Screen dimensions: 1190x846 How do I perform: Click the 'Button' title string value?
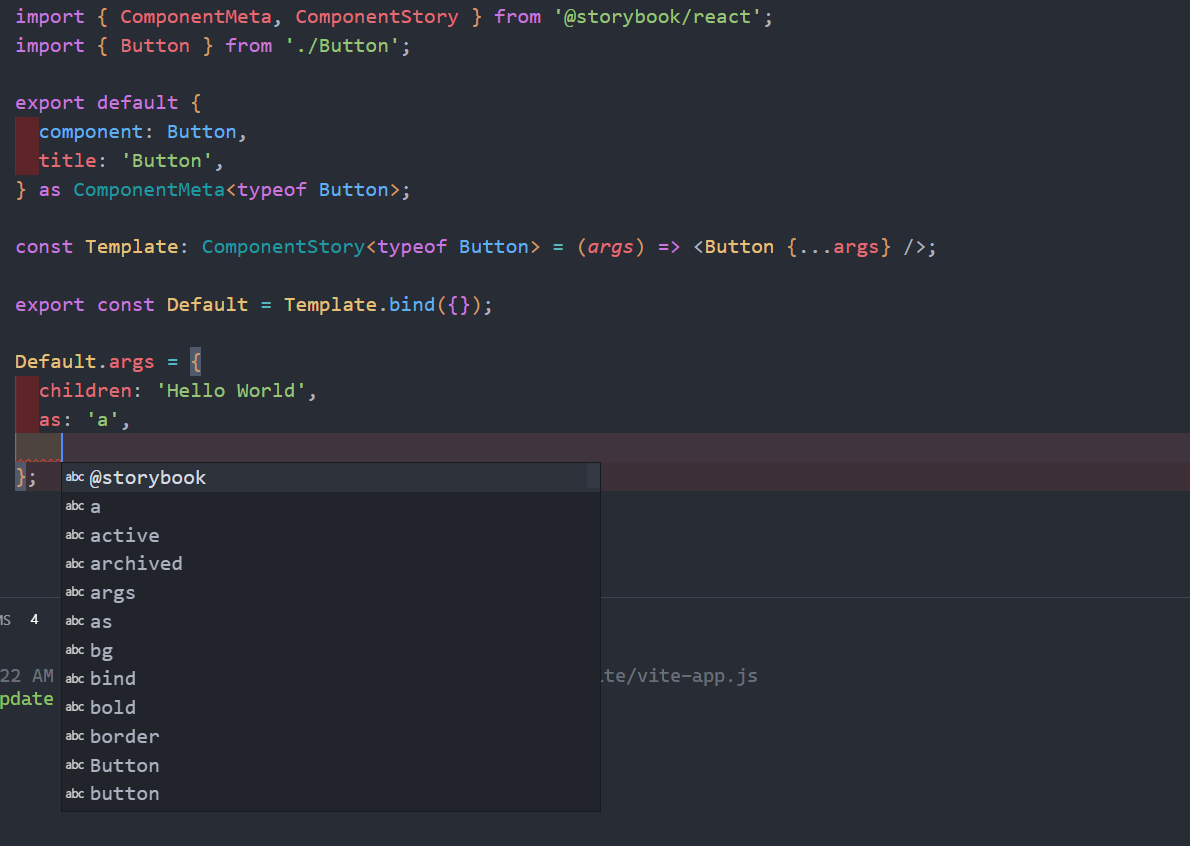pos(166,160)
